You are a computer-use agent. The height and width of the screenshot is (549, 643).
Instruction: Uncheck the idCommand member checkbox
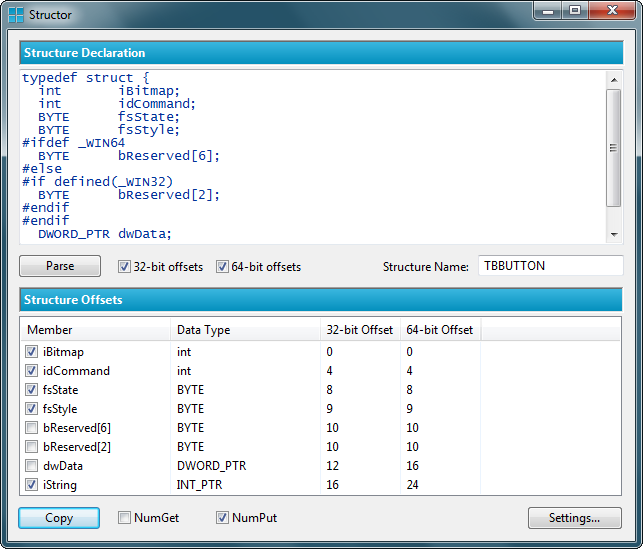point(31,371)
